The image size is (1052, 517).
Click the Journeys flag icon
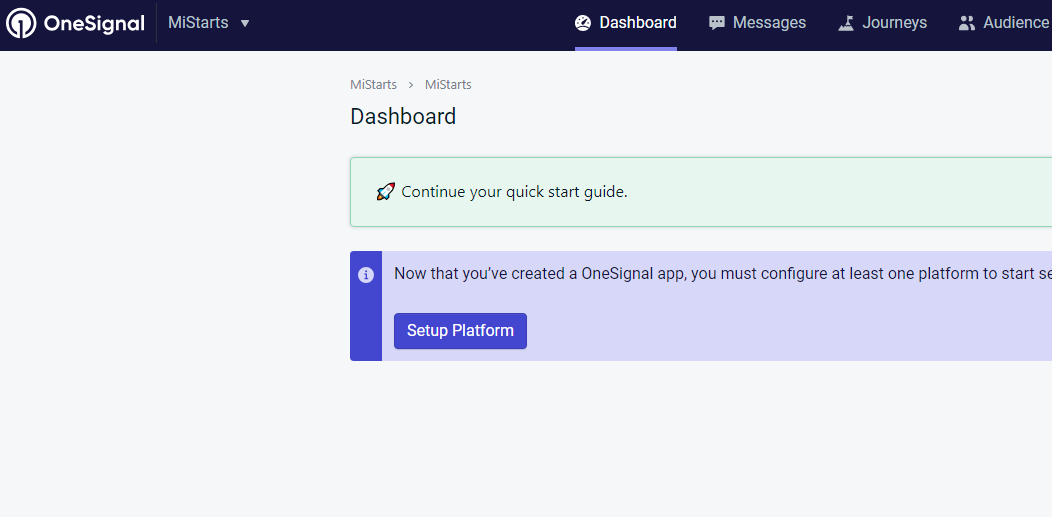point(846,23)
